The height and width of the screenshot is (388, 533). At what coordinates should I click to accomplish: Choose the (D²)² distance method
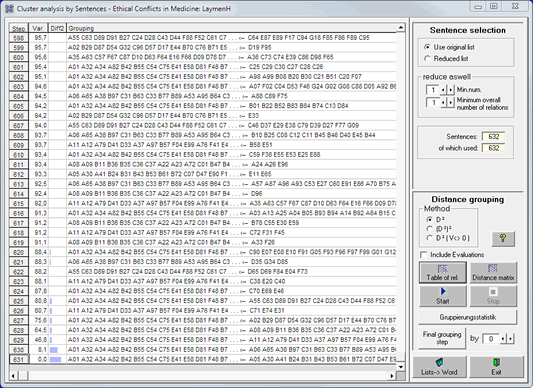[x=439, y=229]
